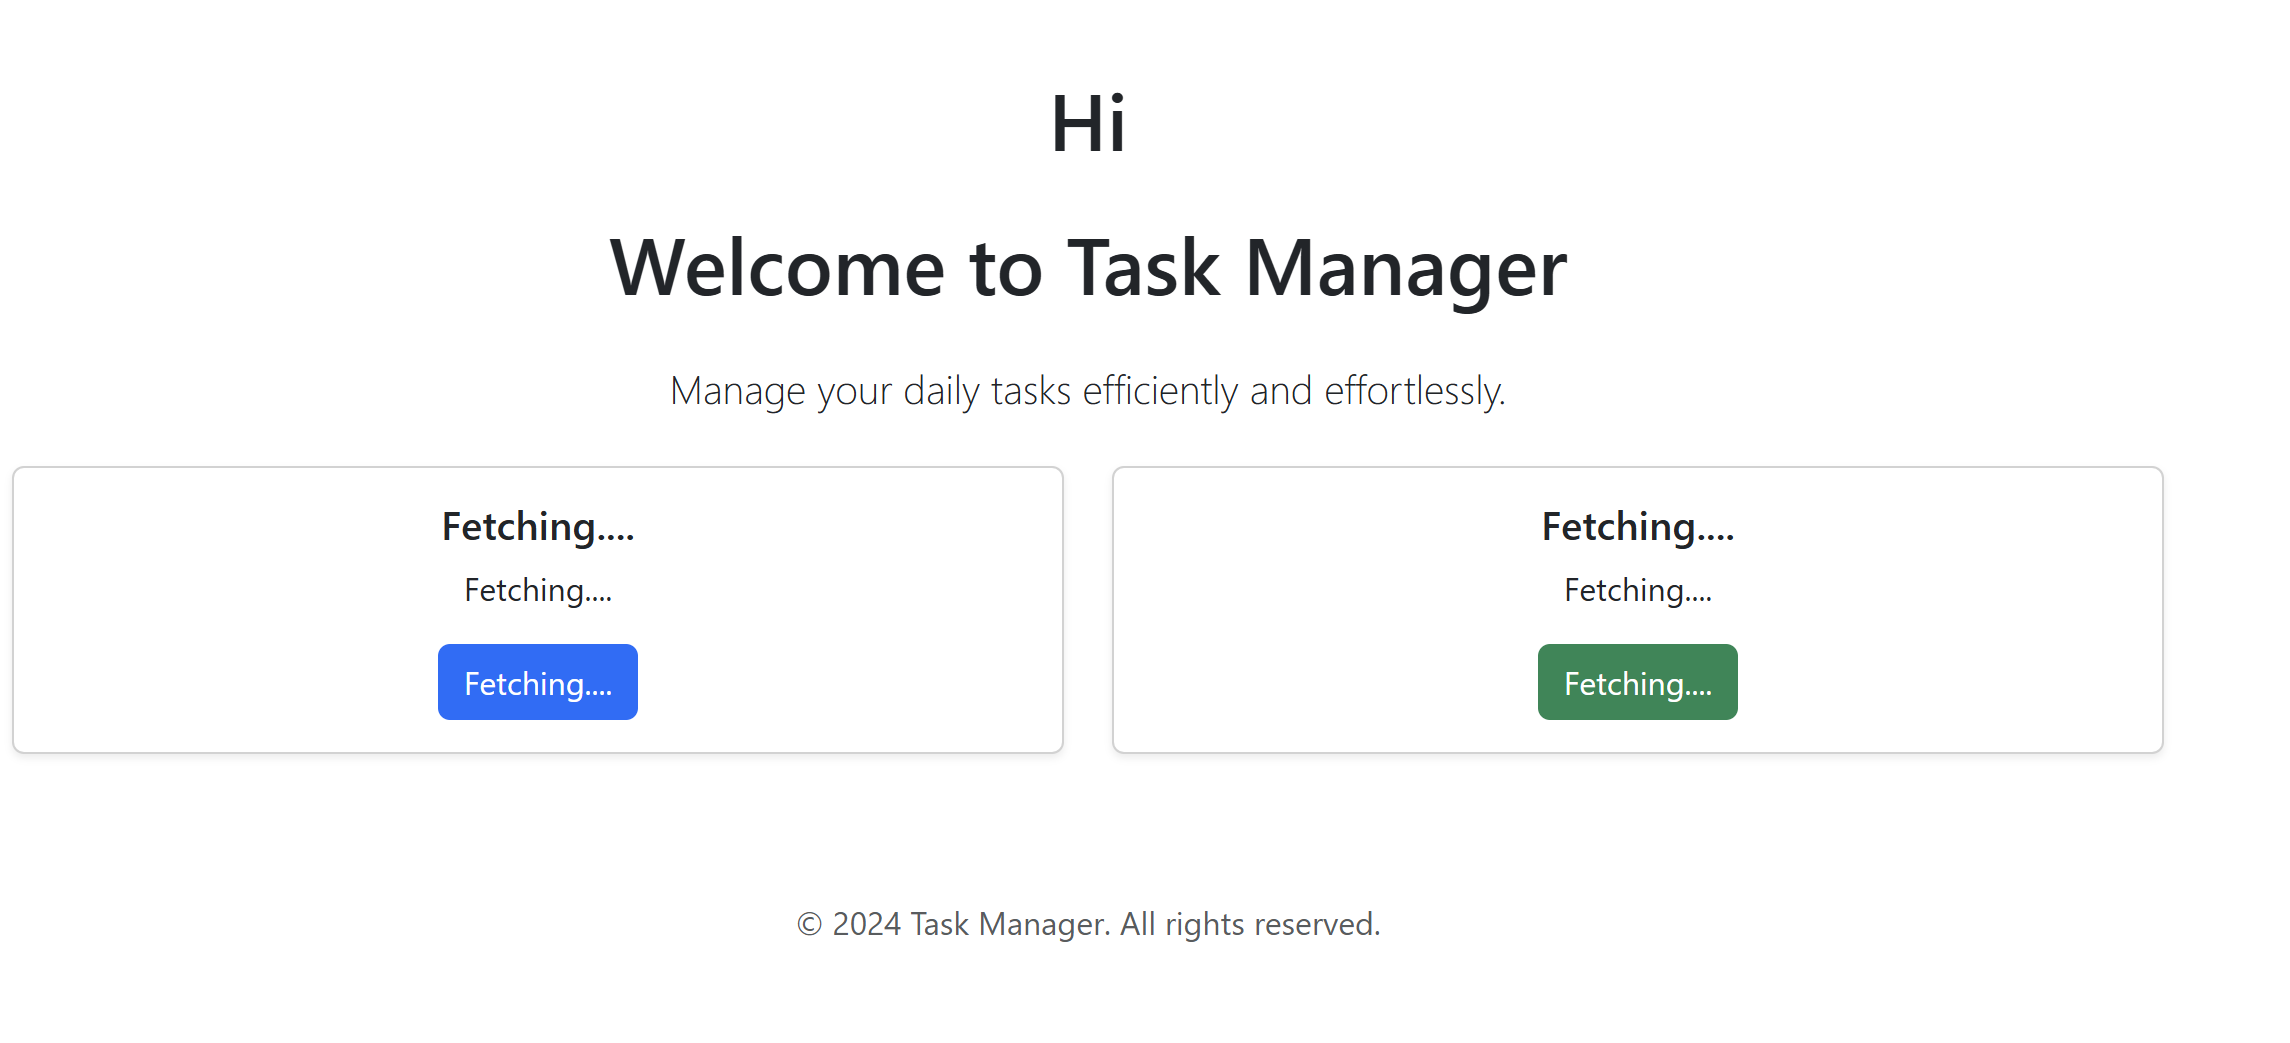Click left card's Fetching description above blue button
This screenshot has height=1043, width=2290.
tap(537, 590)
